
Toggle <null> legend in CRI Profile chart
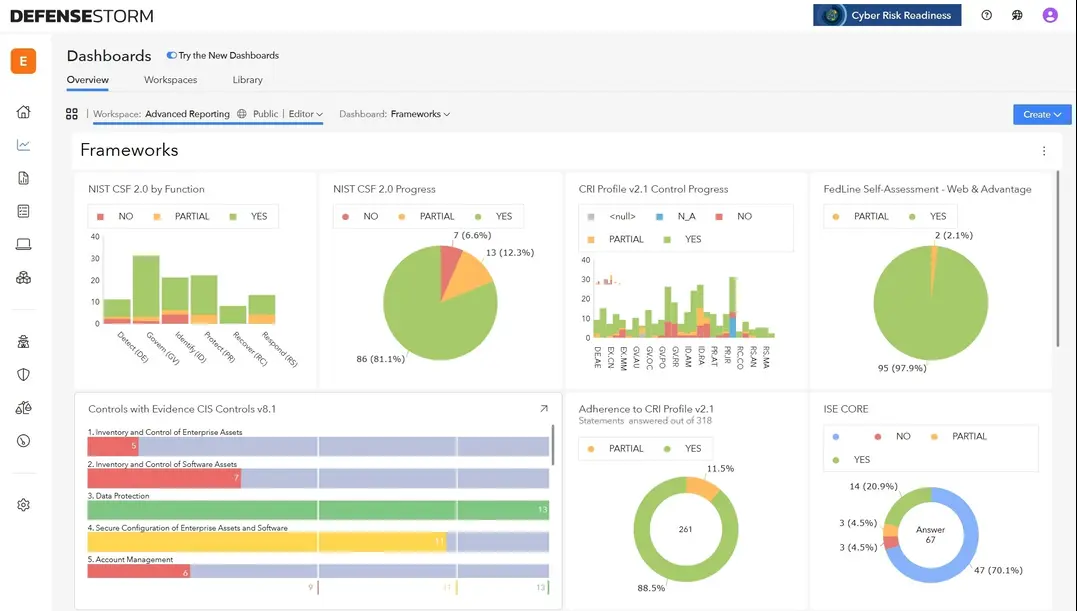[611, 216]
